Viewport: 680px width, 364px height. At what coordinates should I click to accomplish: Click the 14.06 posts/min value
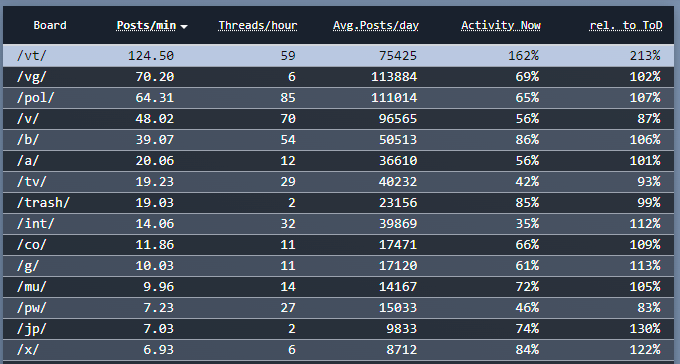[x=155, y=223]
